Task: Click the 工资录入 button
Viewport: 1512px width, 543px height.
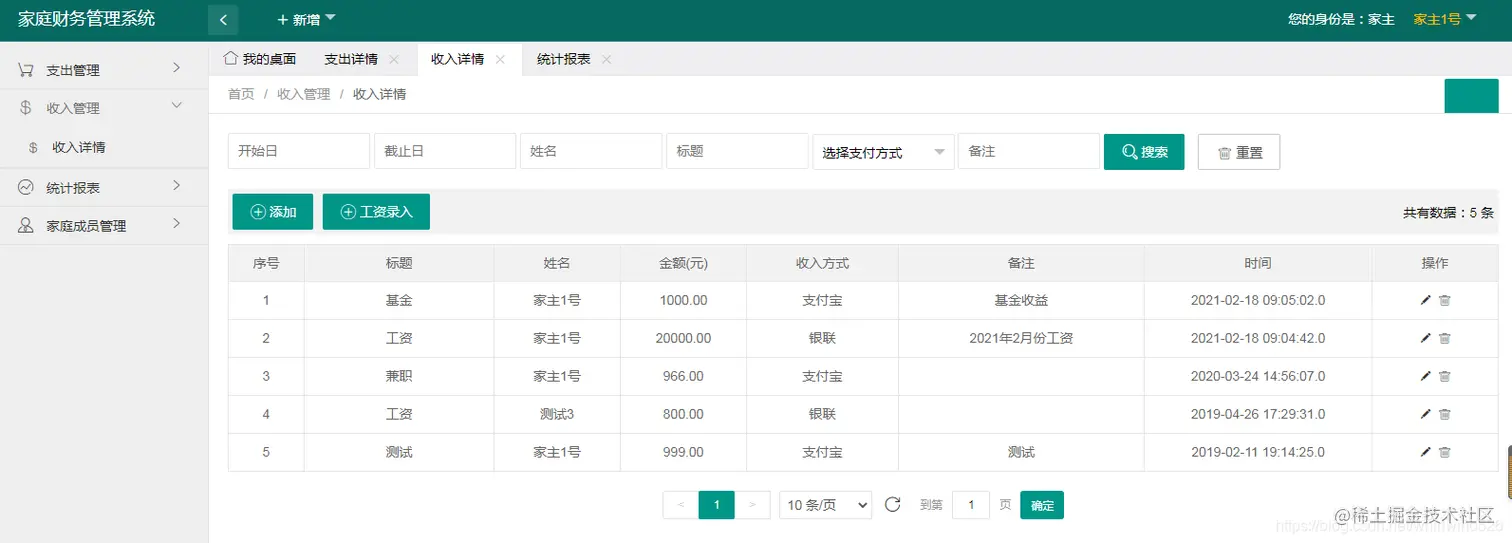Action: click(376, 212)
